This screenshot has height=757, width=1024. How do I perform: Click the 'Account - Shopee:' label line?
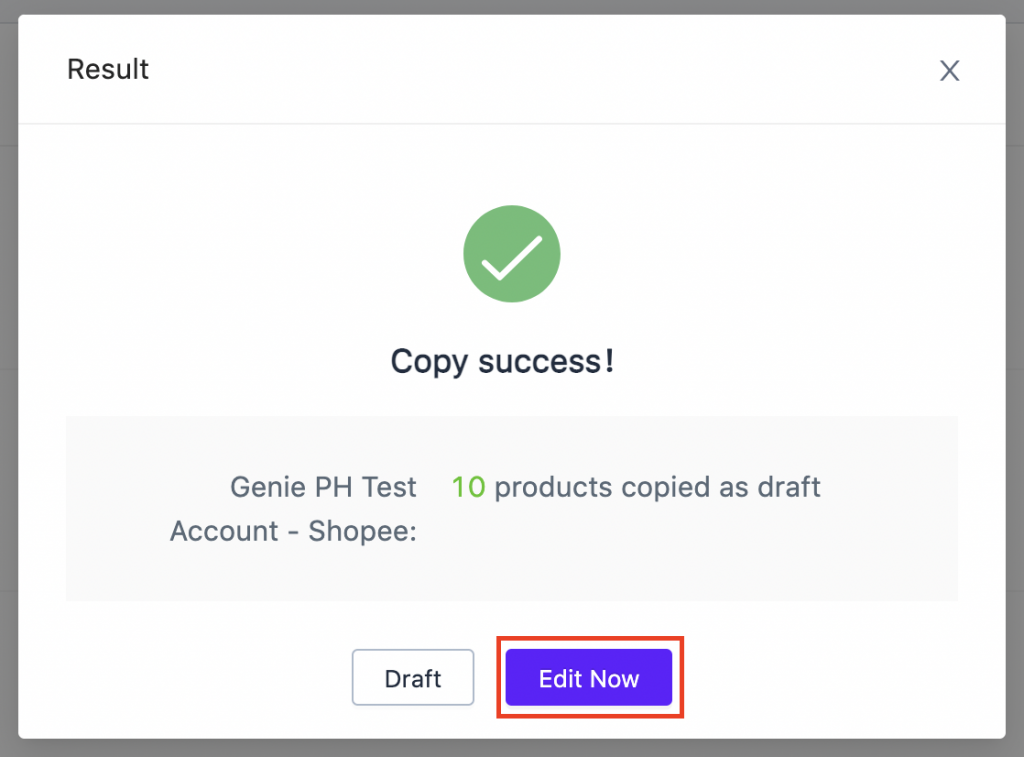click(x=293, y=531)
